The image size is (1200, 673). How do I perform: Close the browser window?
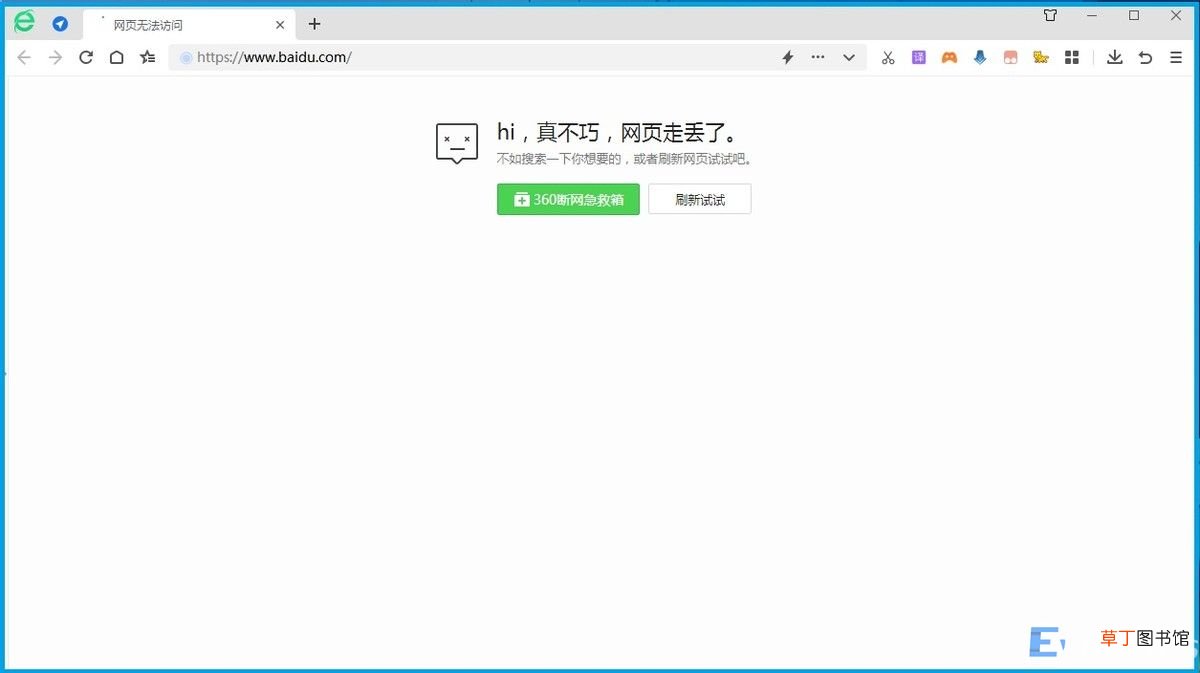1176,15
